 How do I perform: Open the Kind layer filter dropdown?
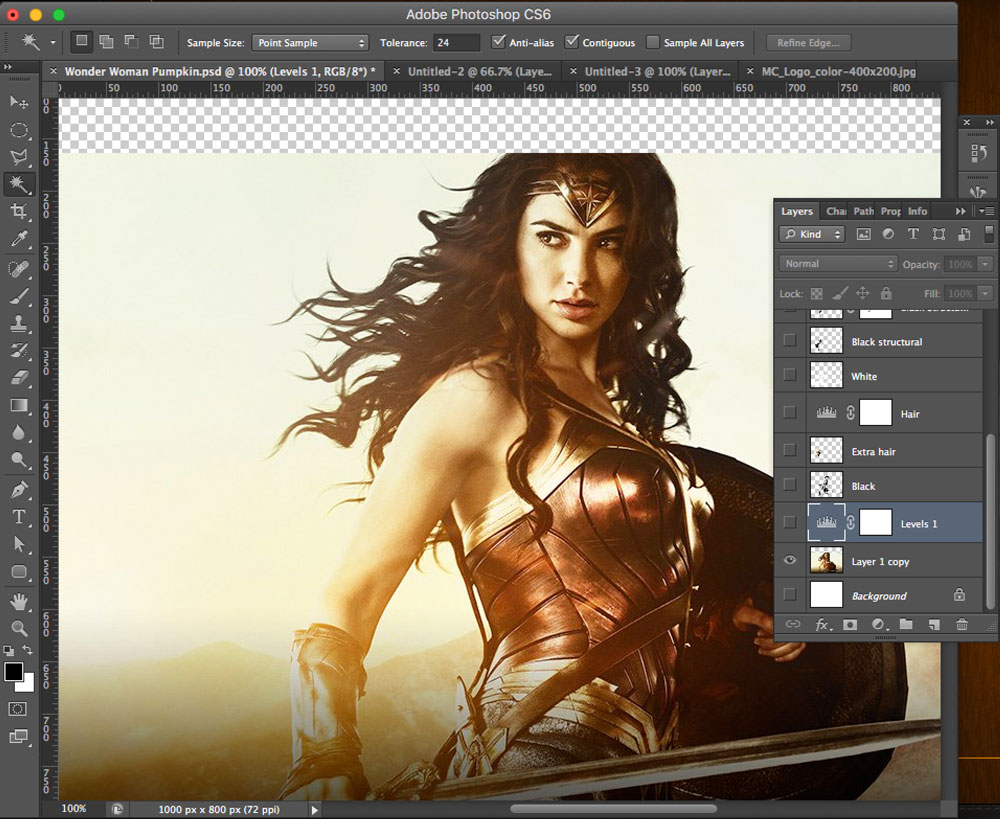(811, 234)
